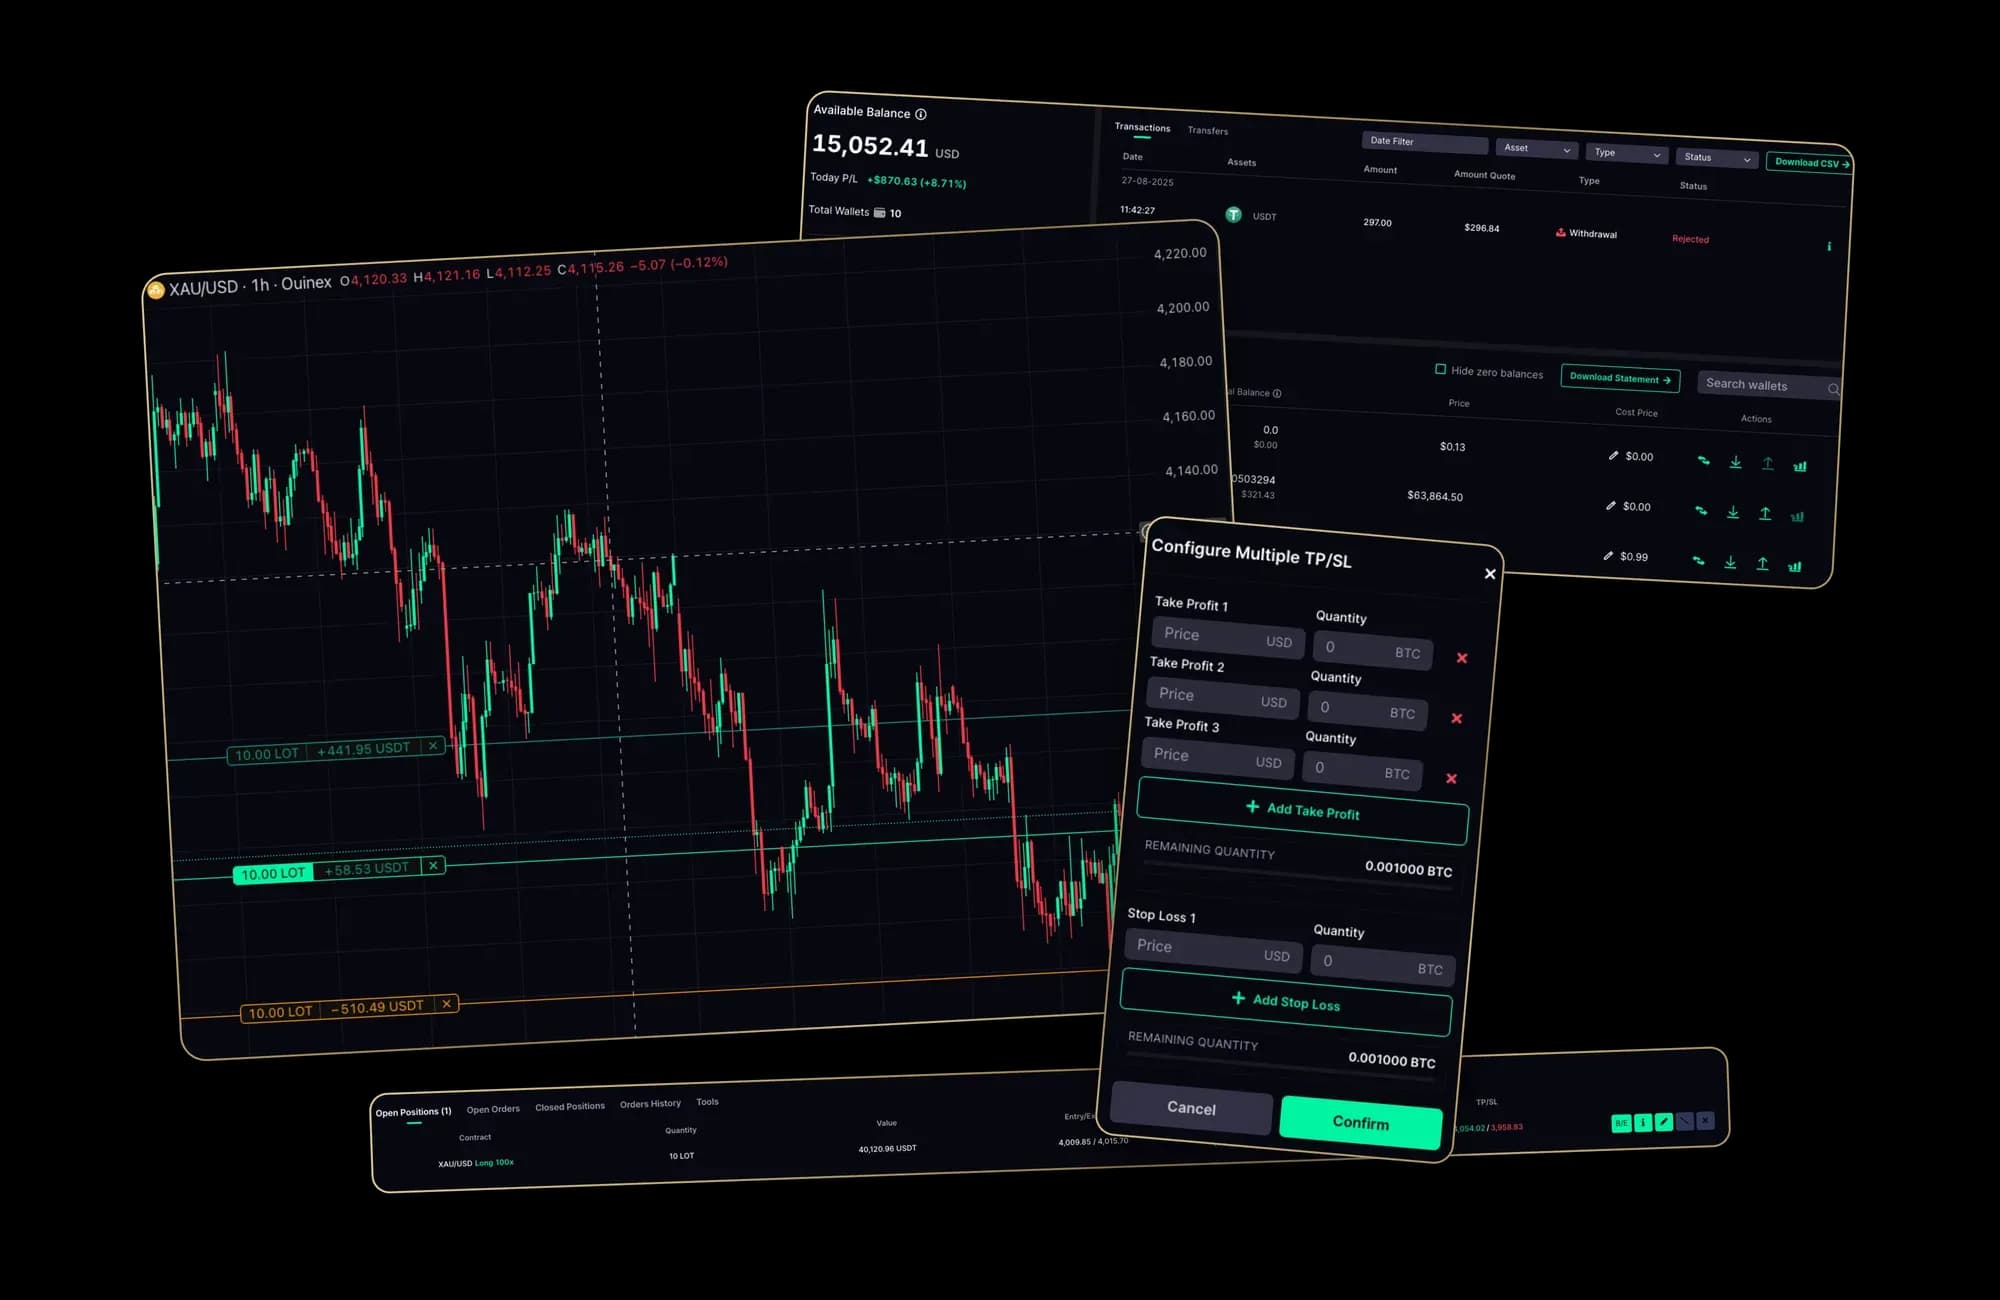Click withdraw icon in the $0.13 wallet row

[1768, 463]
